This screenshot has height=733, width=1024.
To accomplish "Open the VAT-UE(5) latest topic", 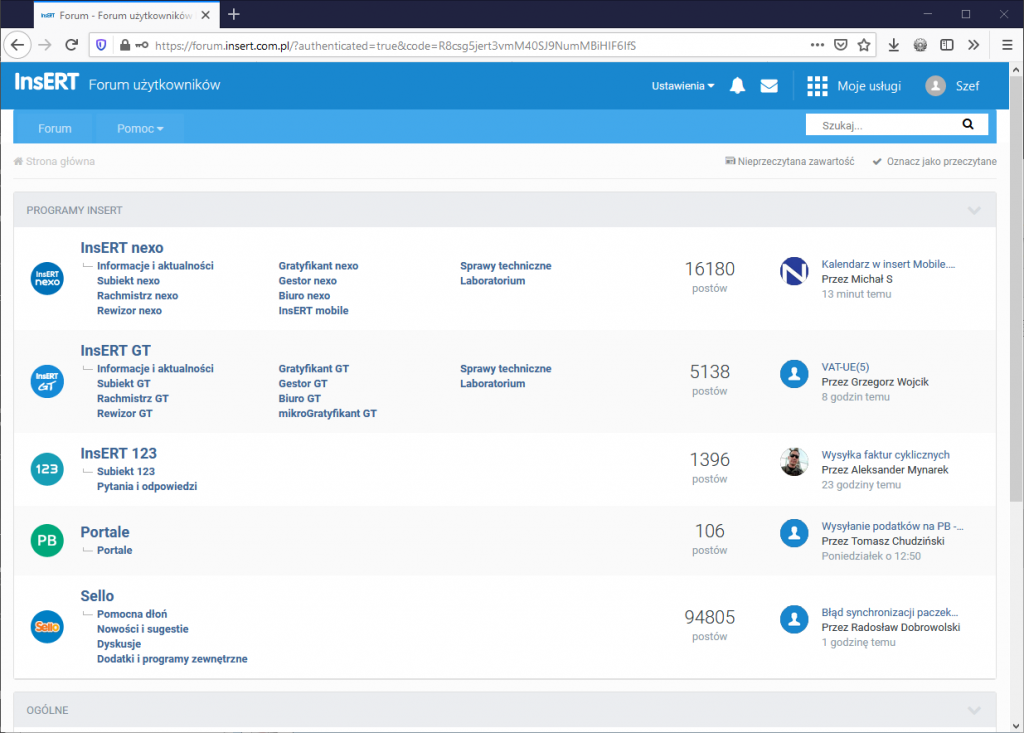I will coord(845,367).
